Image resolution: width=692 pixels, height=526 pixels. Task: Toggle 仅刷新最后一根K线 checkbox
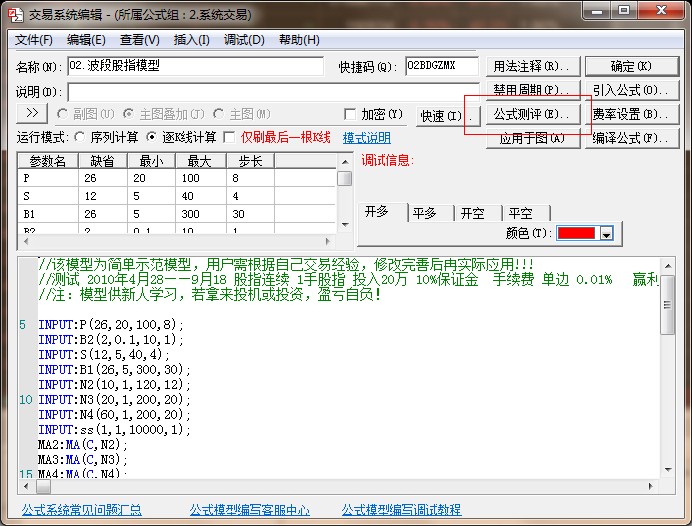[x=229, y=137]
